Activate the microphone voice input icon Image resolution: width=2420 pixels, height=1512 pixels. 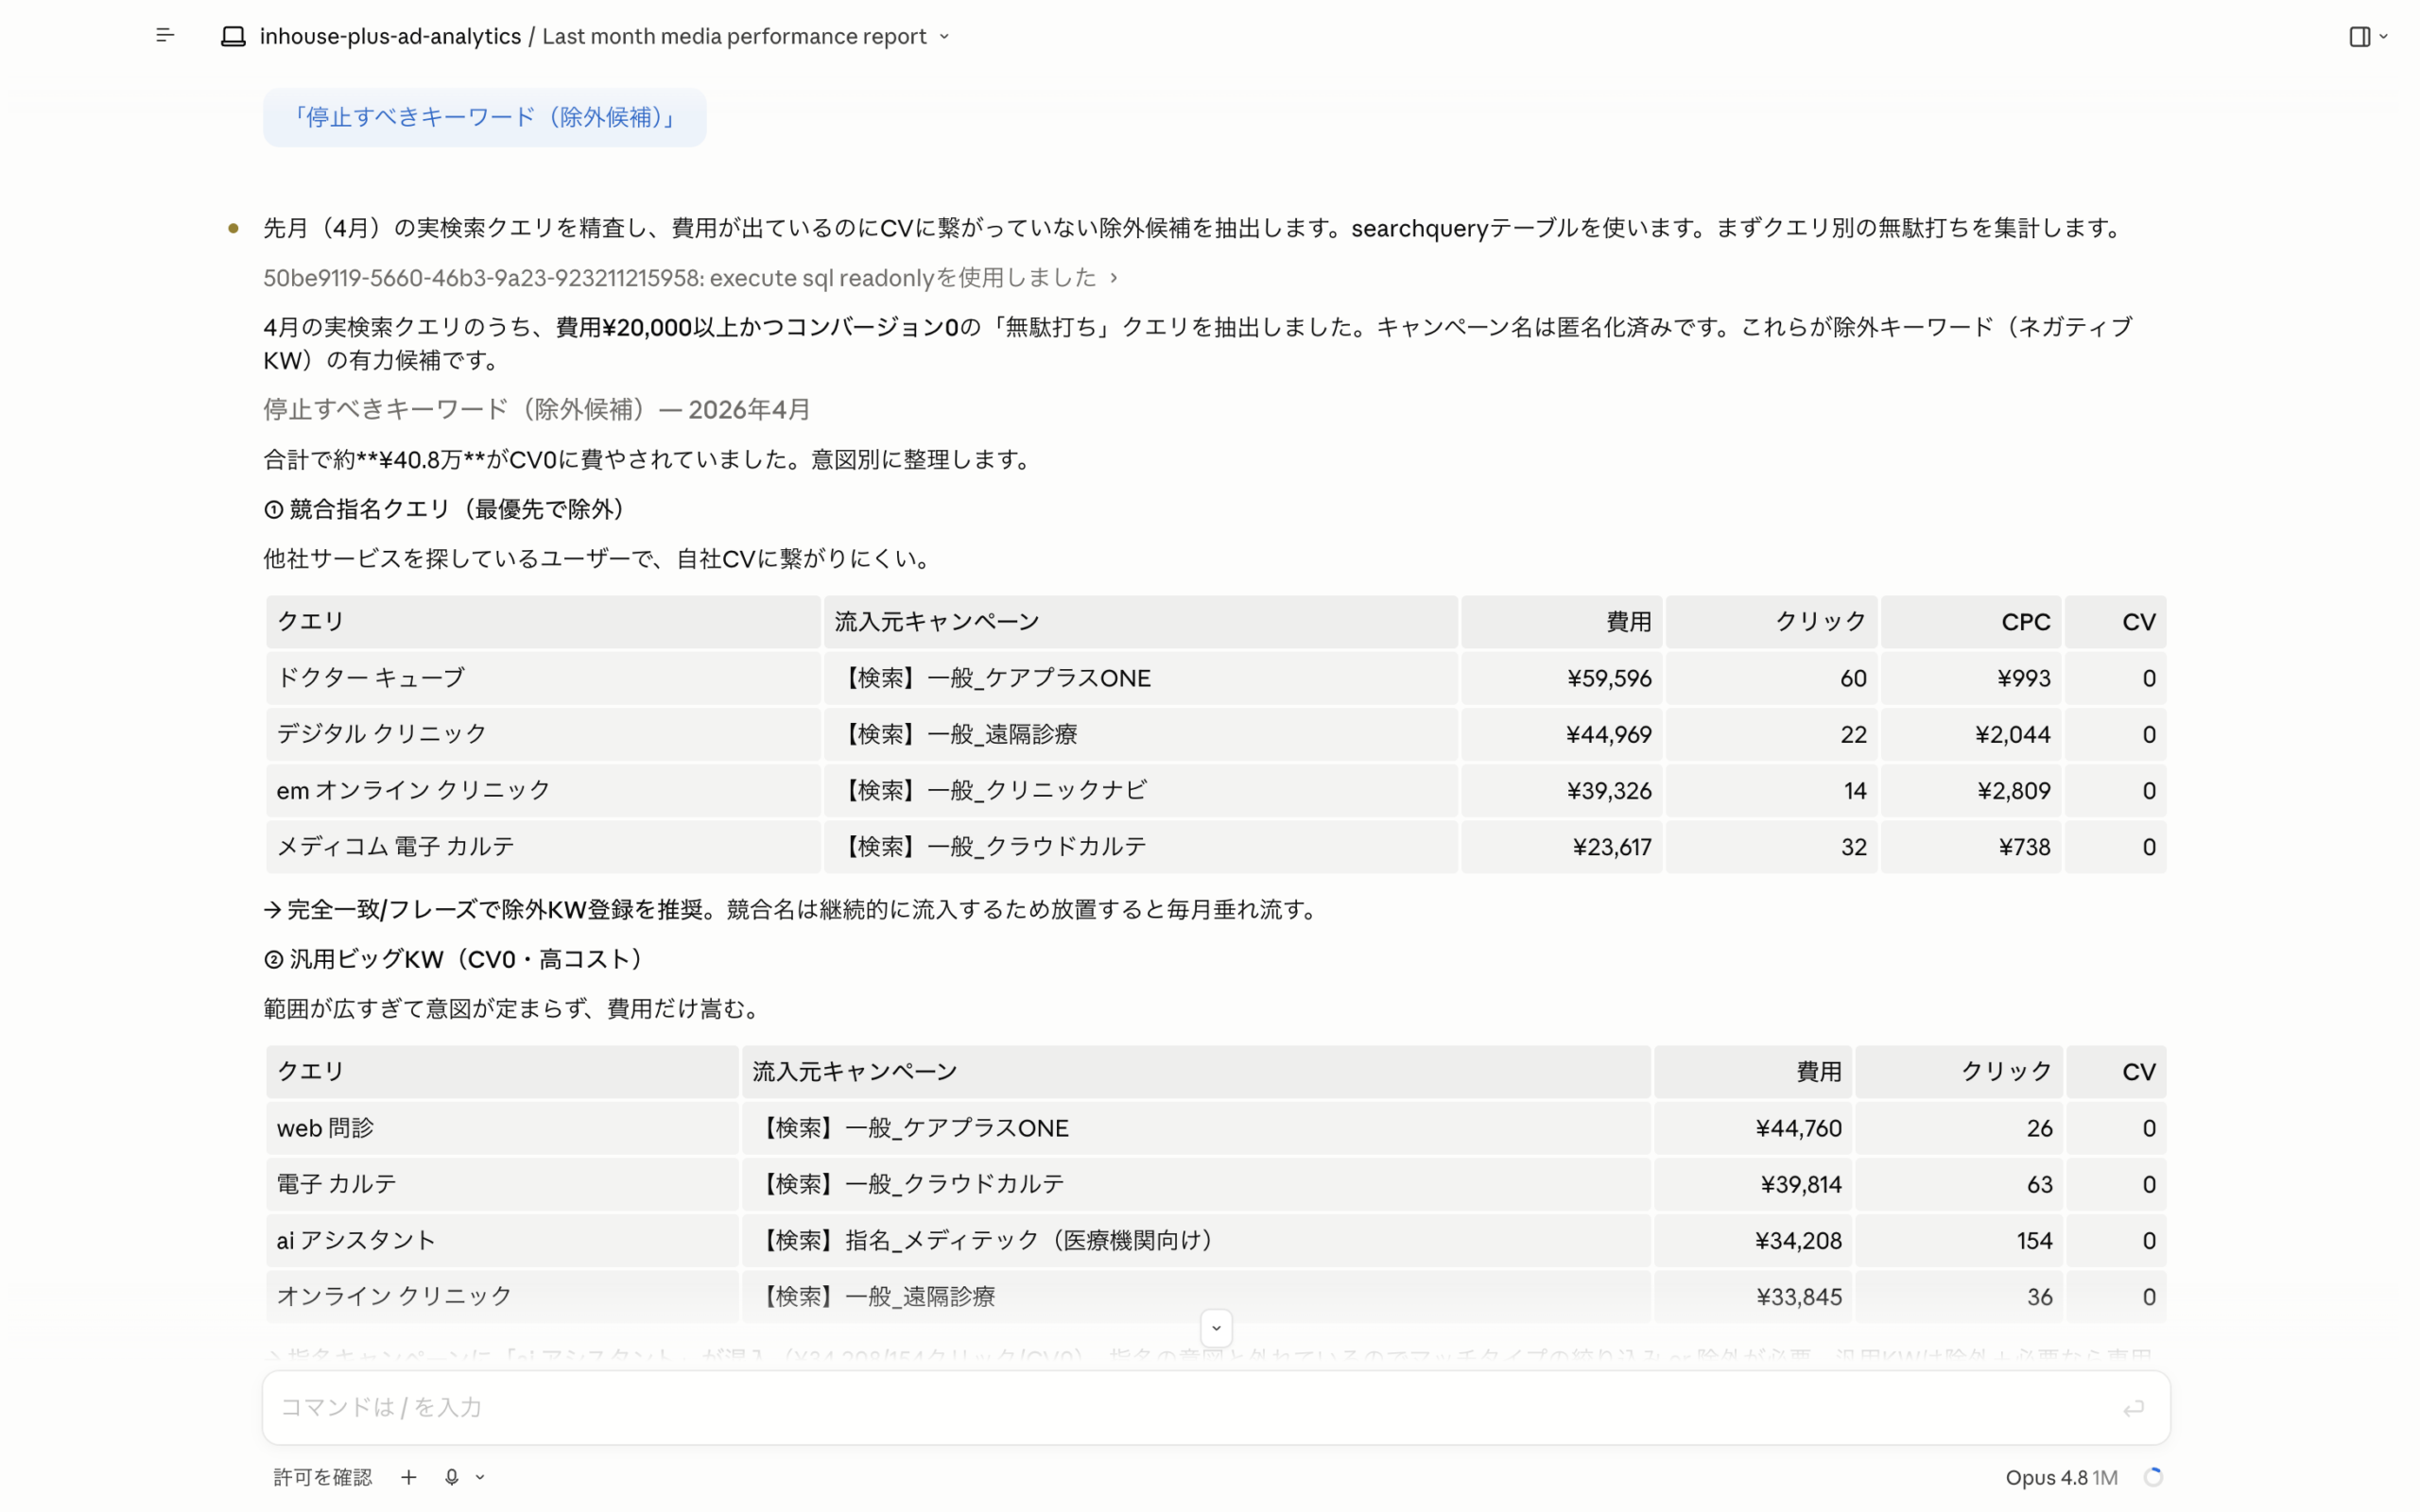click(x=452, y=1477)
